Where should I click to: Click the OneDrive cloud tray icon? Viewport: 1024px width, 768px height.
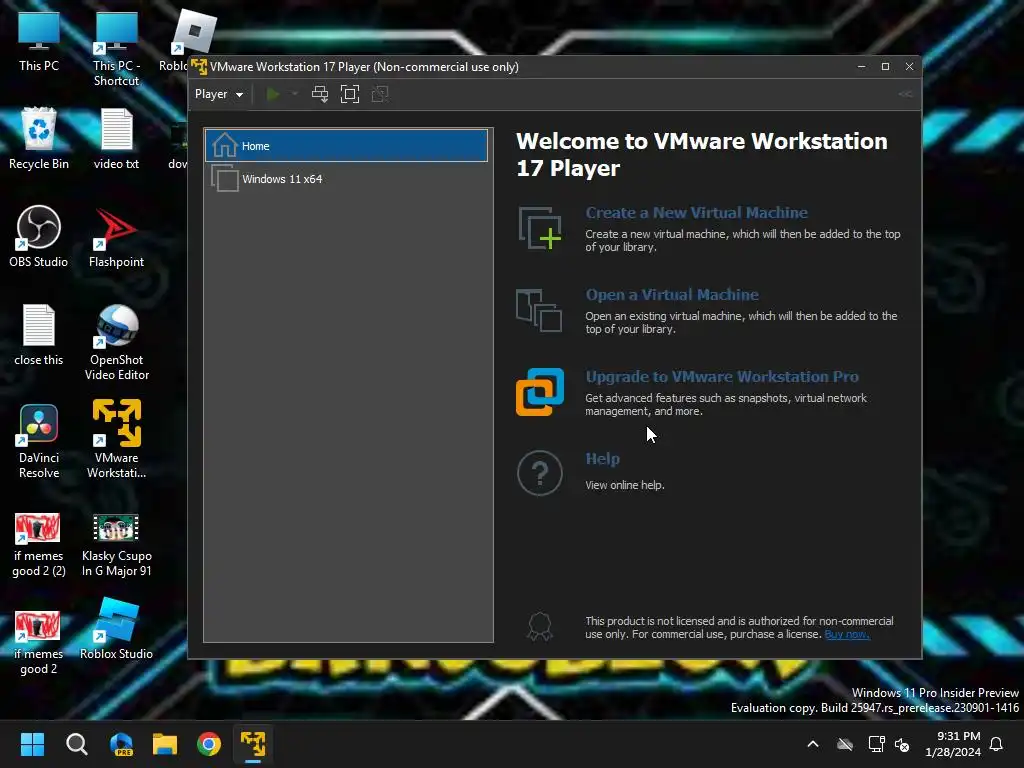coord(845,744)
